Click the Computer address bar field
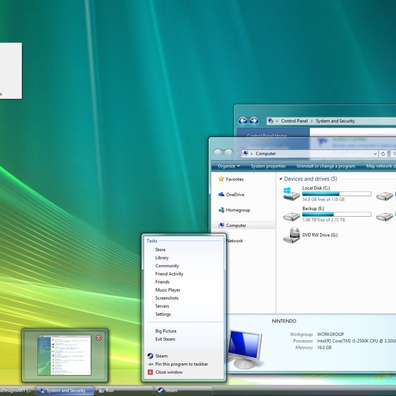This screenshot has height=396, width=396. click(x=309, y=154)
